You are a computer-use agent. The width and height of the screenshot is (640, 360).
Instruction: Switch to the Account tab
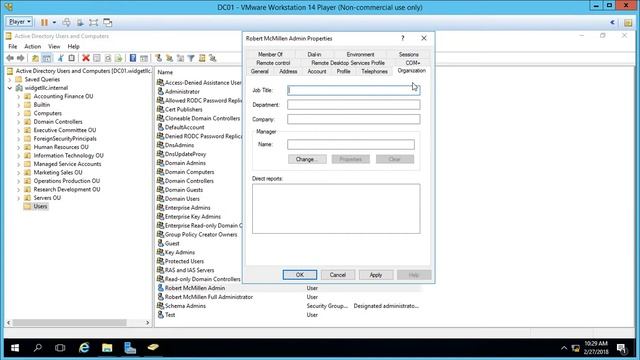tap(317, 71)
